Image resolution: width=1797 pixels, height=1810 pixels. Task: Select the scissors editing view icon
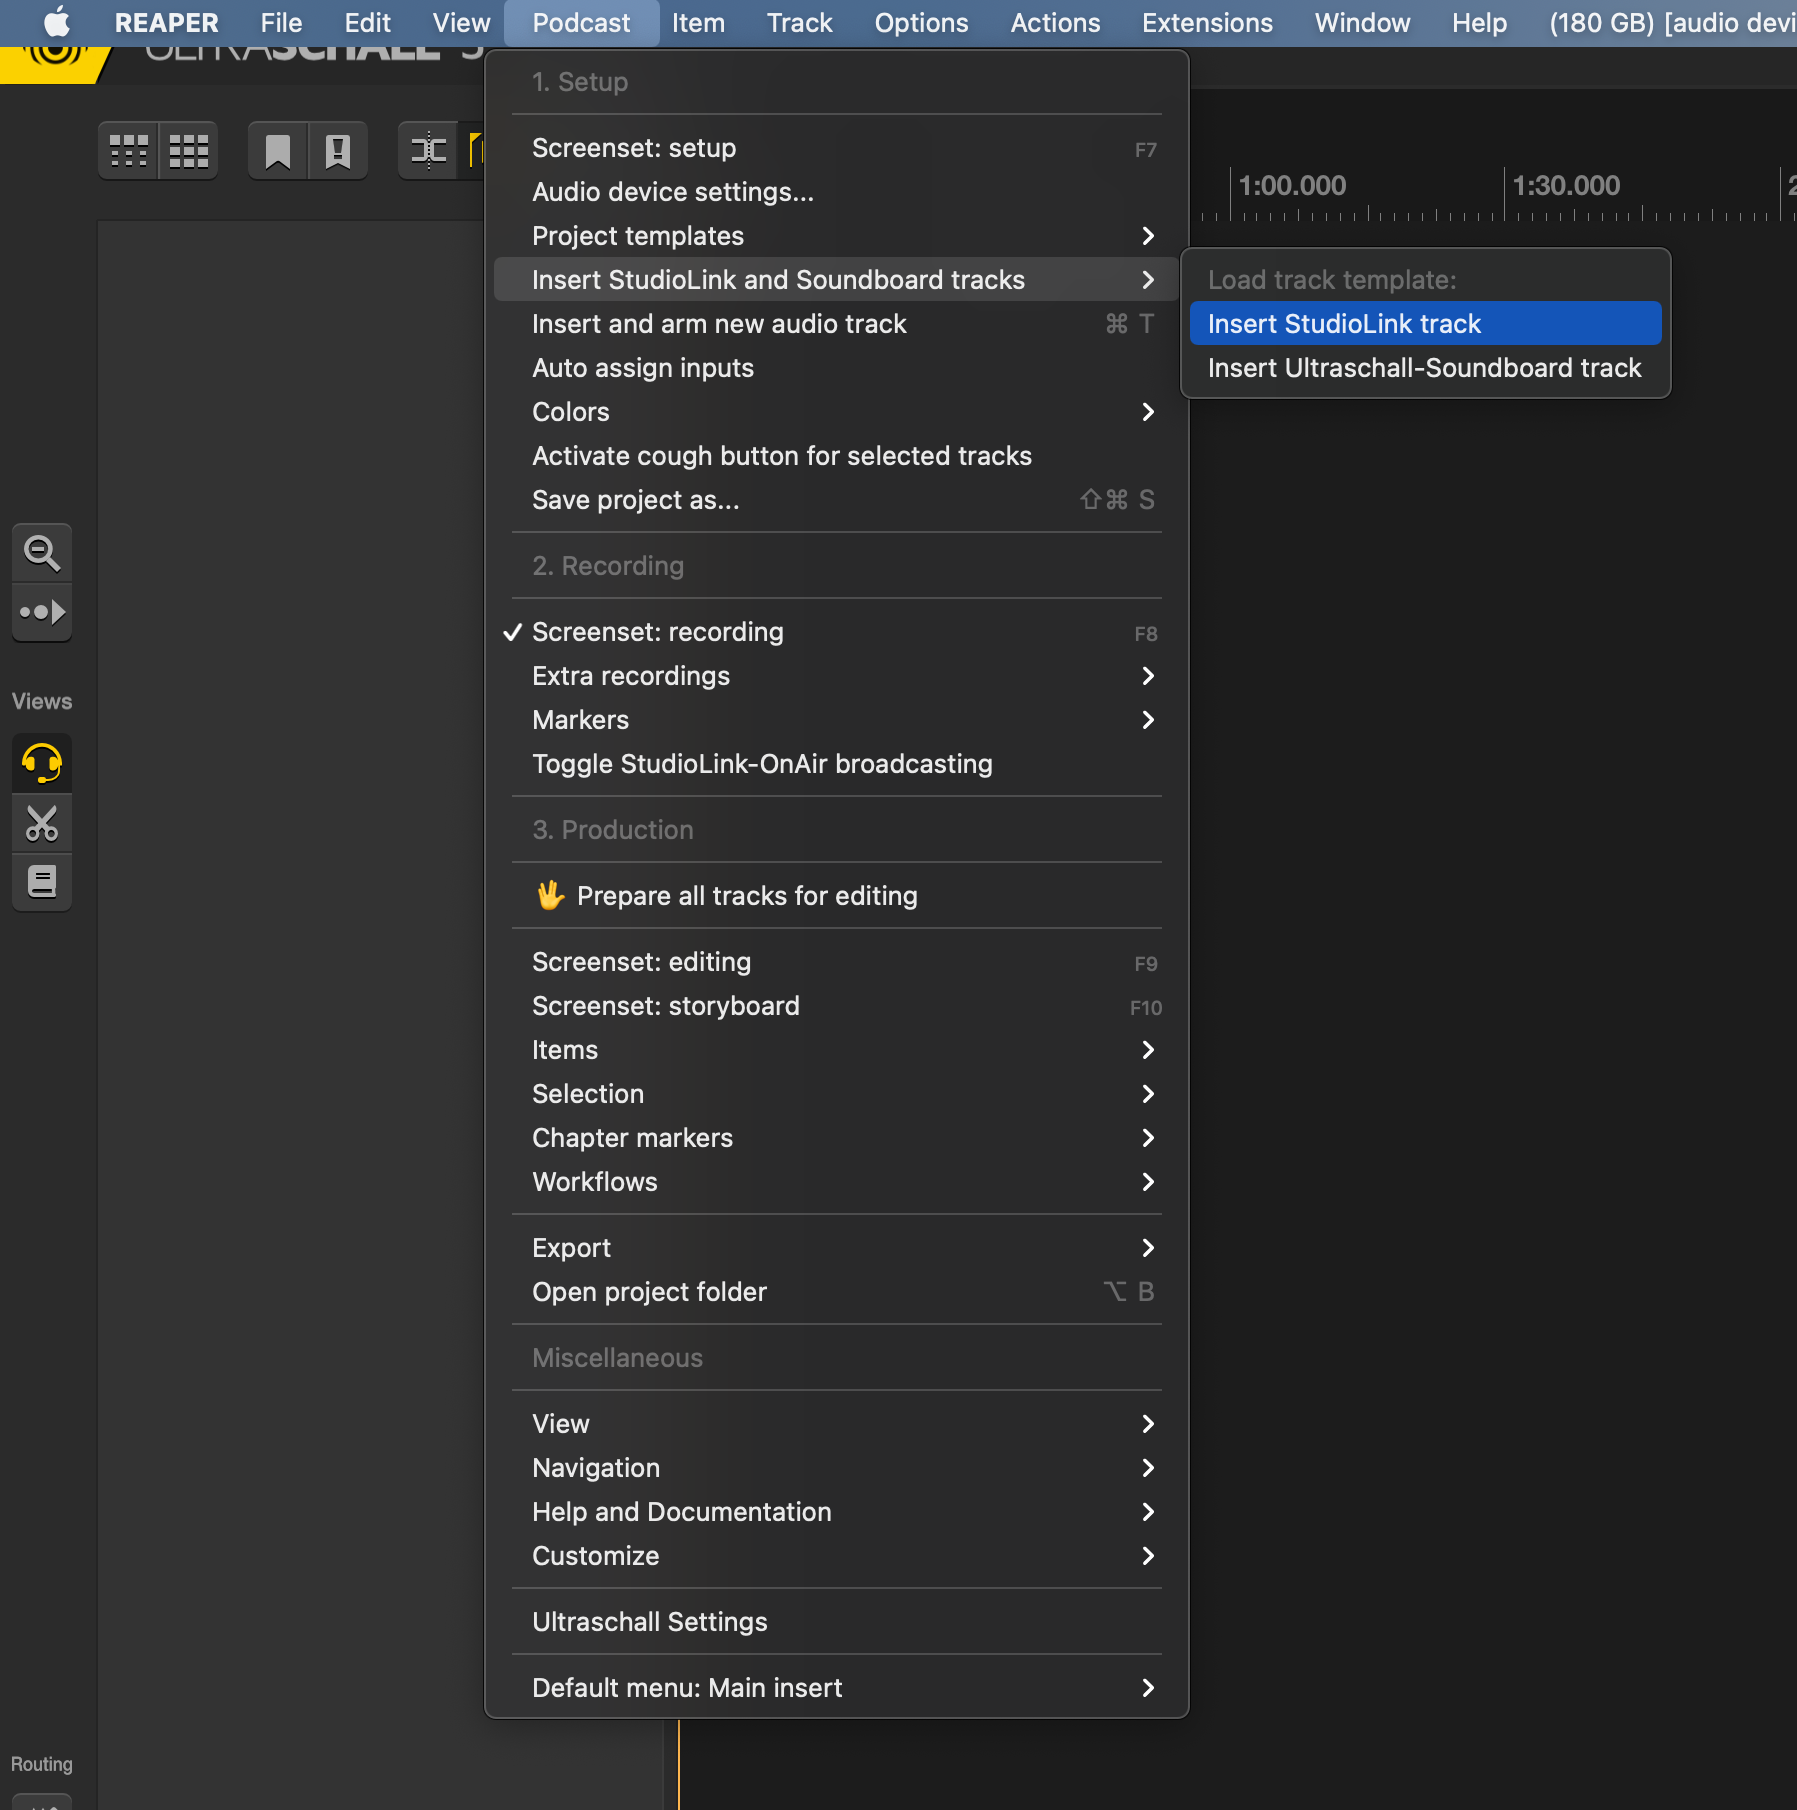tap(42, 823)
